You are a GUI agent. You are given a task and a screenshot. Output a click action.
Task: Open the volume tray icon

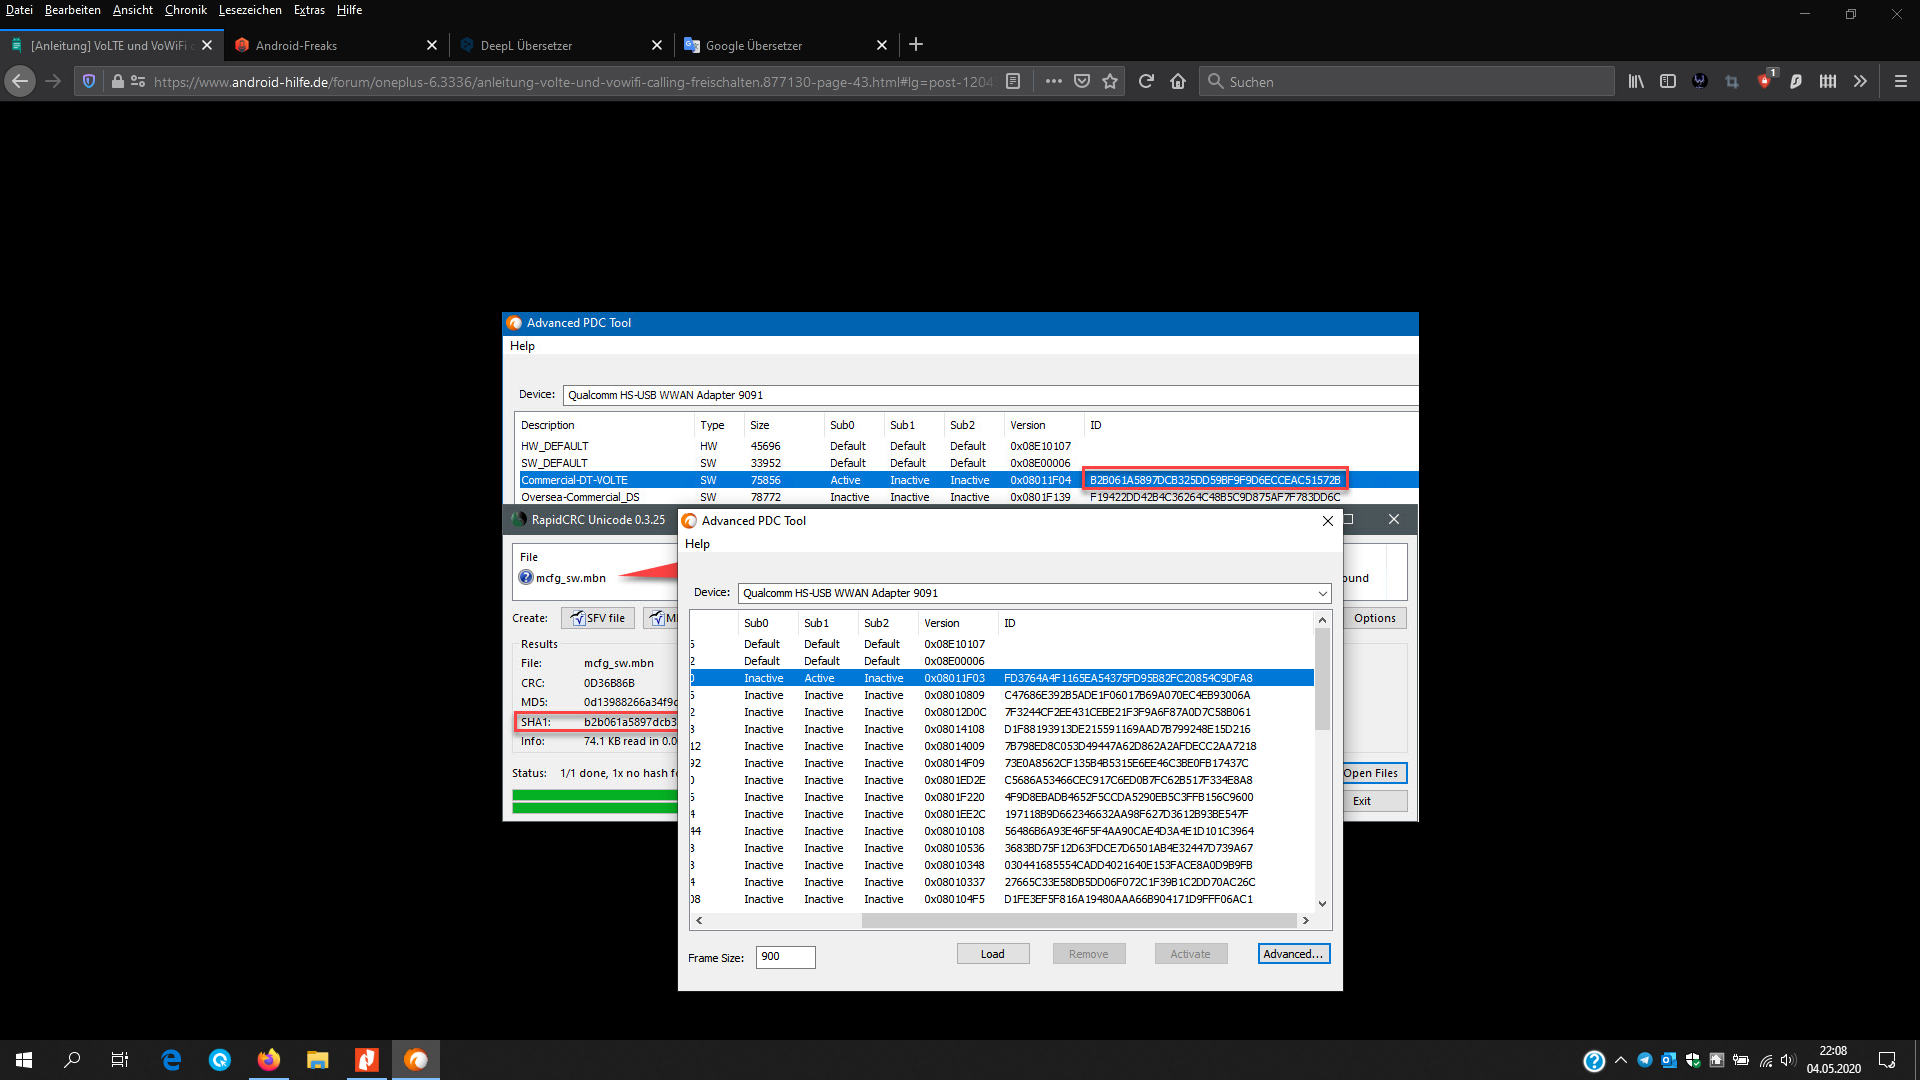tap(1789, 1060)
